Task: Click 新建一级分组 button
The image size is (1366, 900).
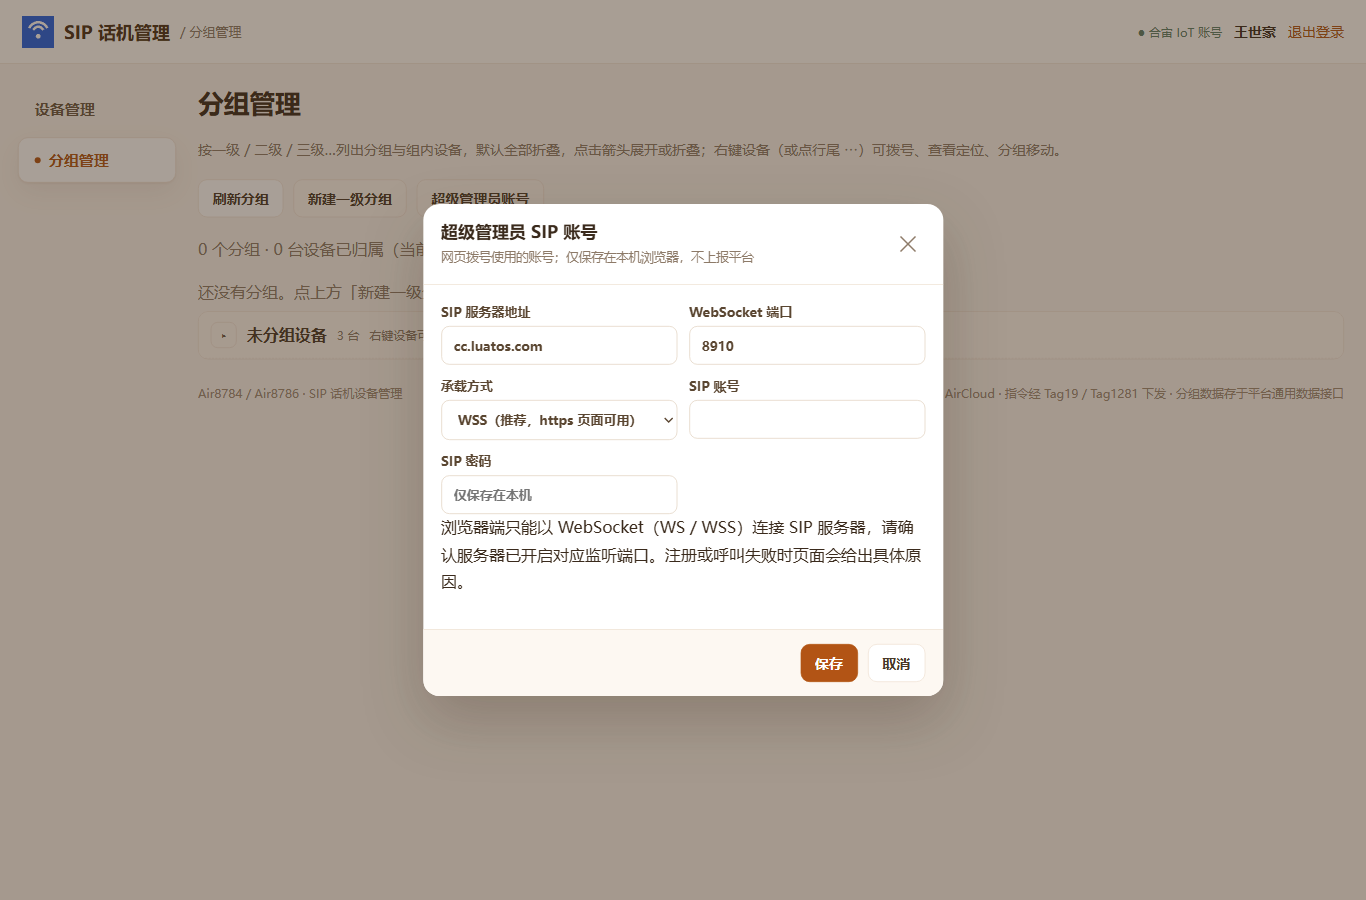Action: coord(350,199)
